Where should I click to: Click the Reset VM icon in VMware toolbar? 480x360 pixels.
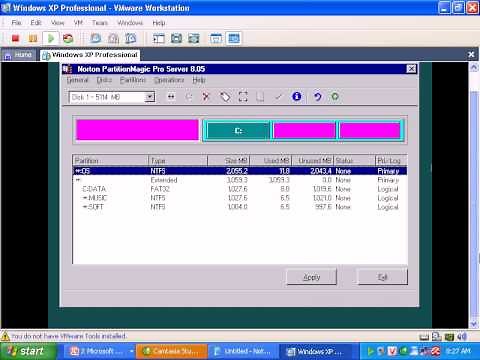click(x=68, y=38)
